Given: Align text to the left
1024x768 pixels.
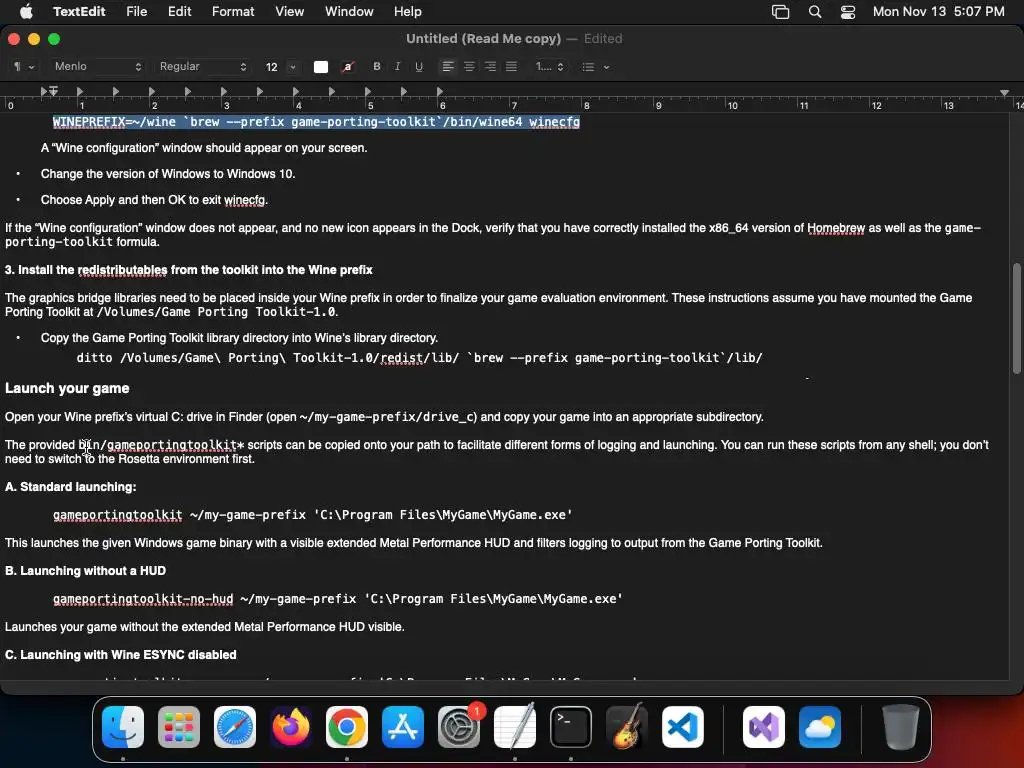Looking at the screenshot, I should tap(447, 67).
